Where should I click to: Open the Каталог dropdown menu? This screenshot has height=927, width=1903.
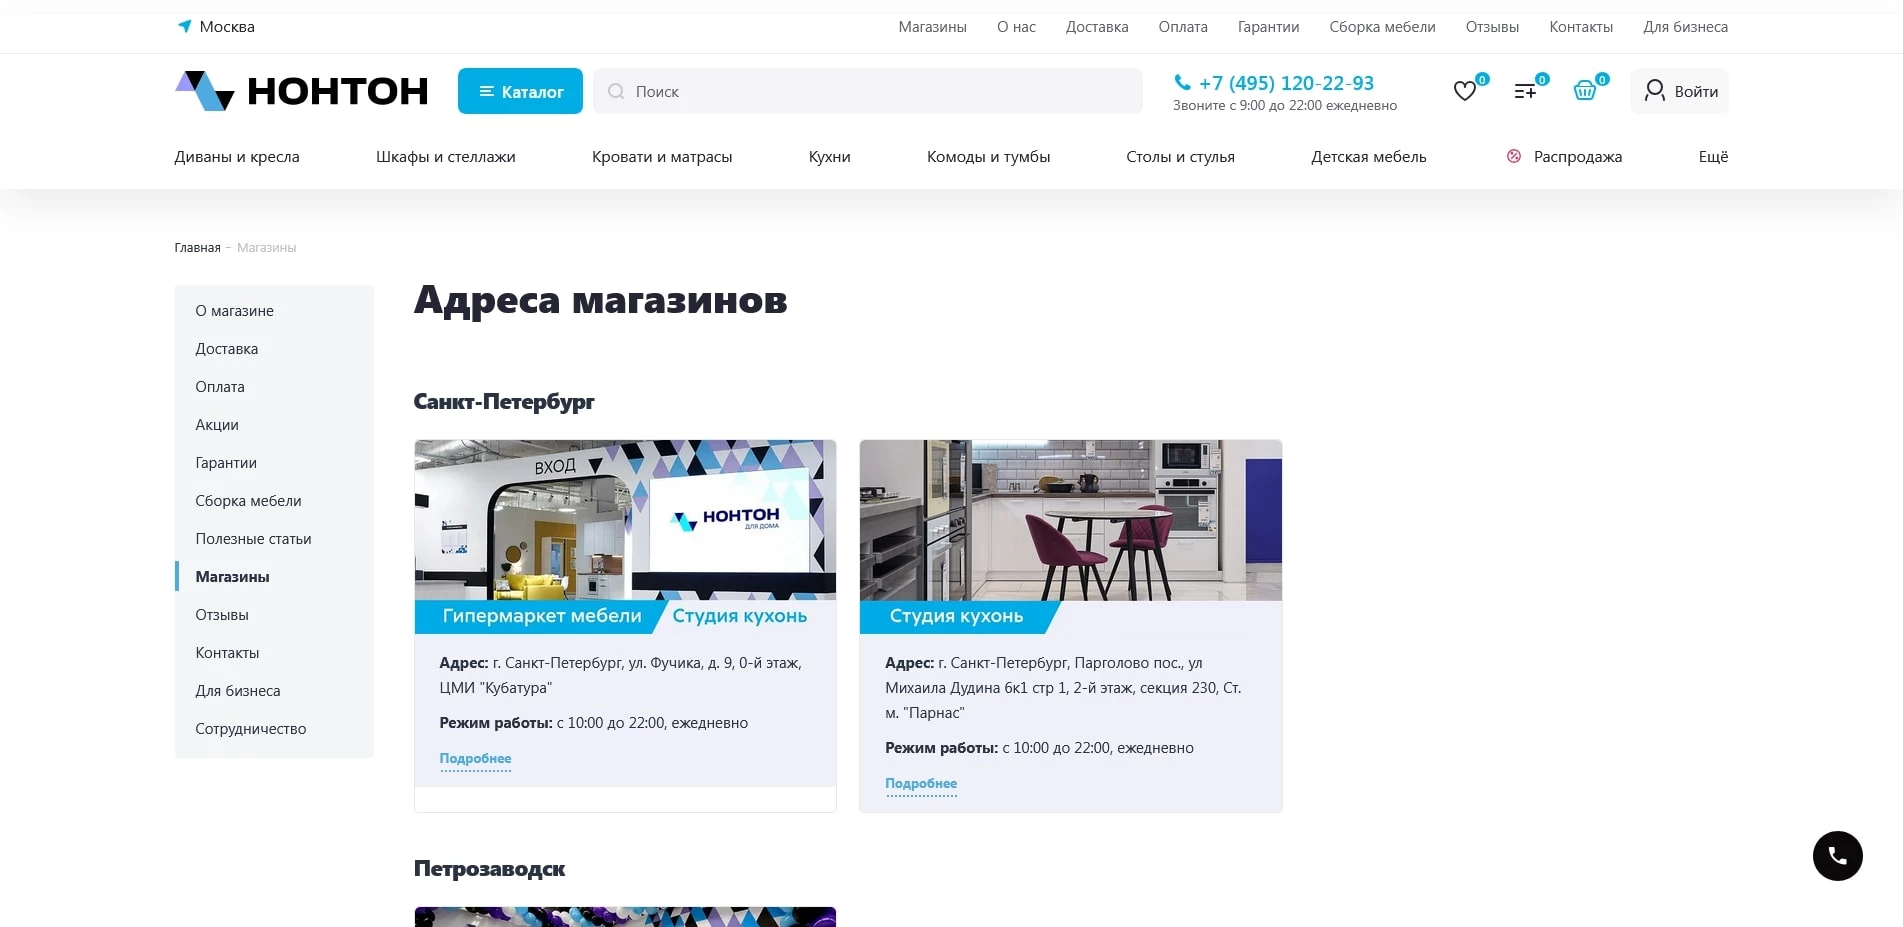coord(520,91)
